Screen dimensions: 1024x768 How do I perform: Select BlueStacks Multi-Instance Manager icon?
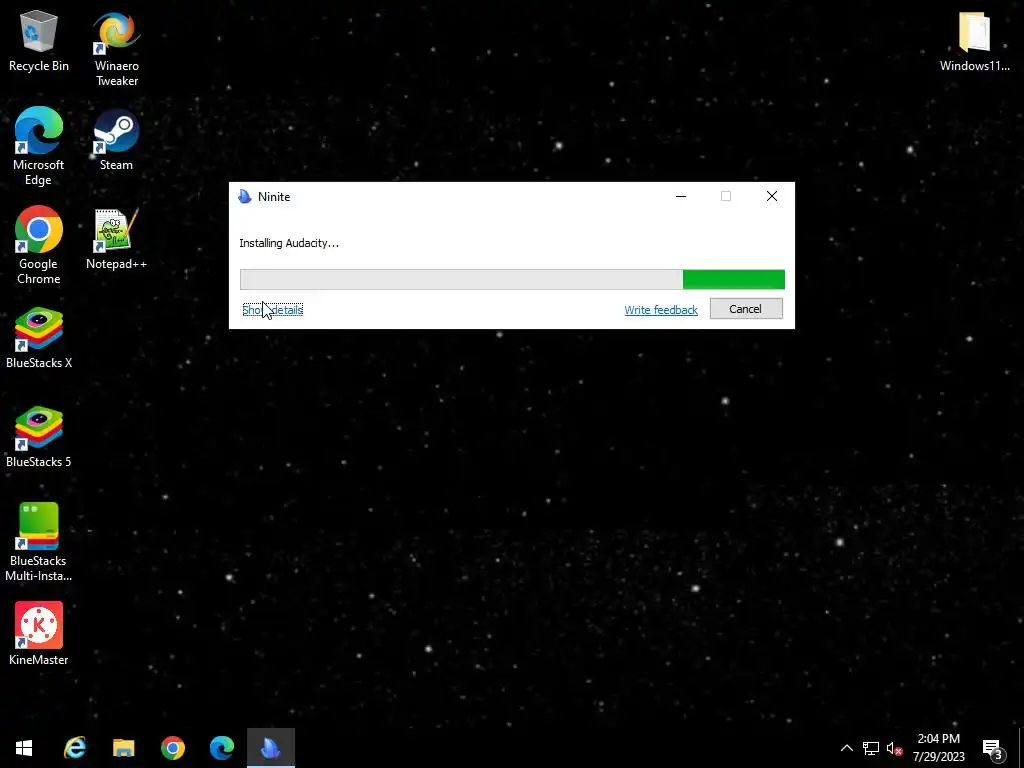[x=39, y=542]
